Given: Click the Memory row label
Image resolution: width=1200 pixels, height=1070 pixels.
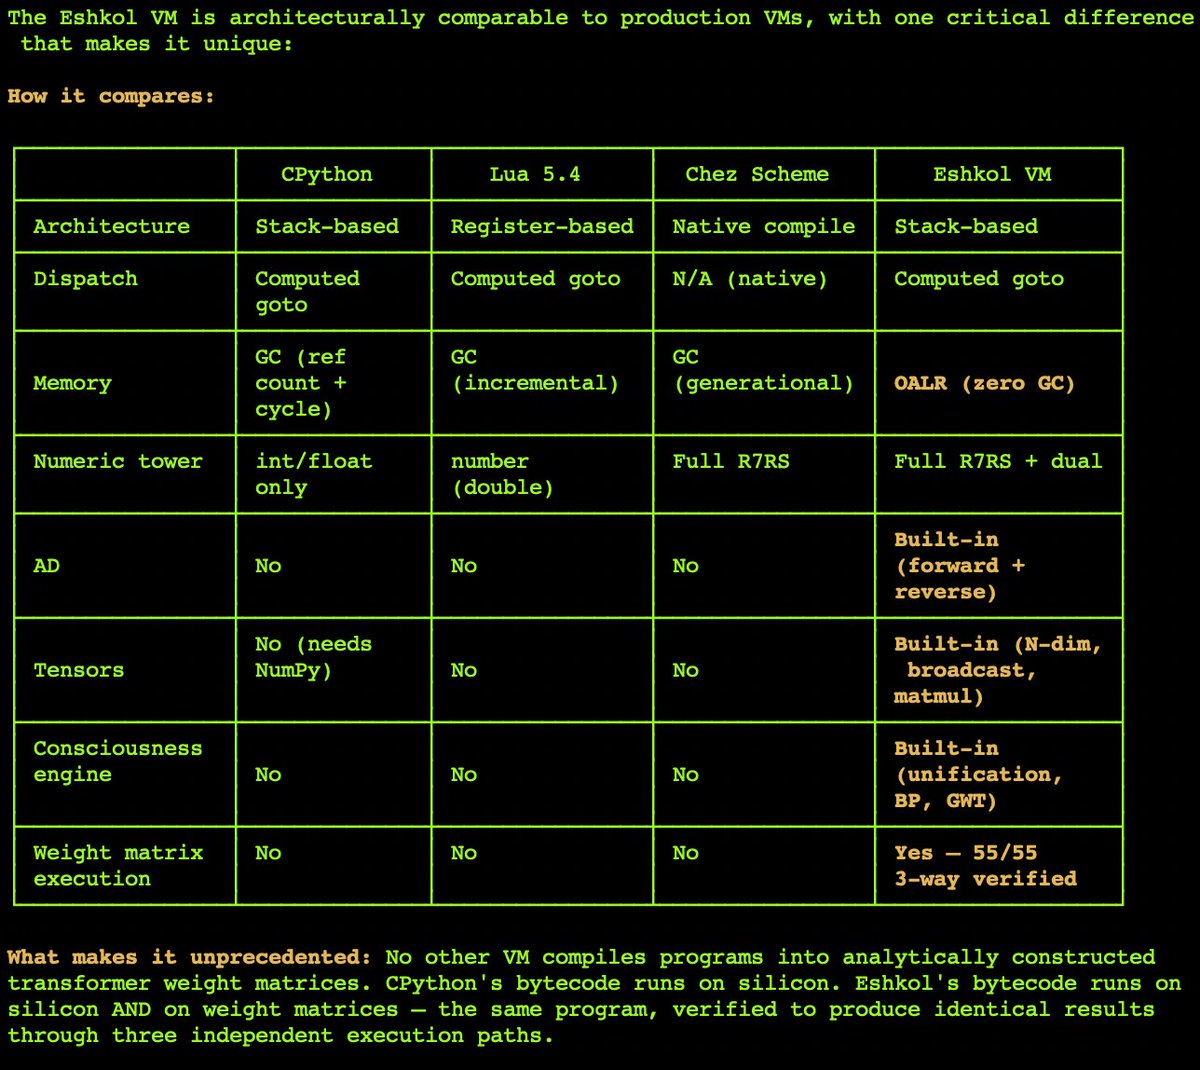Looking at the screenshot, I should (x=72, y=383).
